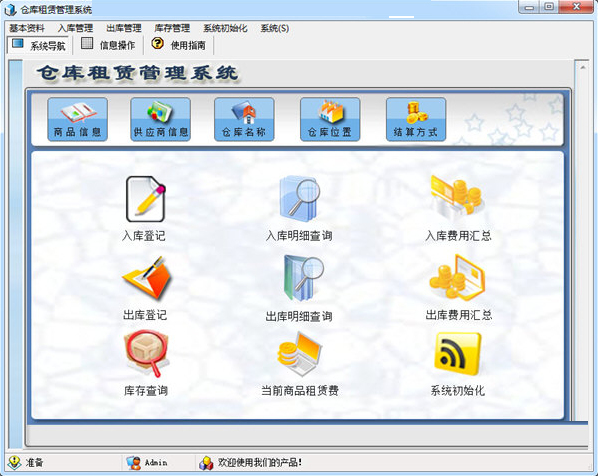Click the scrollbar up arrow at right

point(583,68)
